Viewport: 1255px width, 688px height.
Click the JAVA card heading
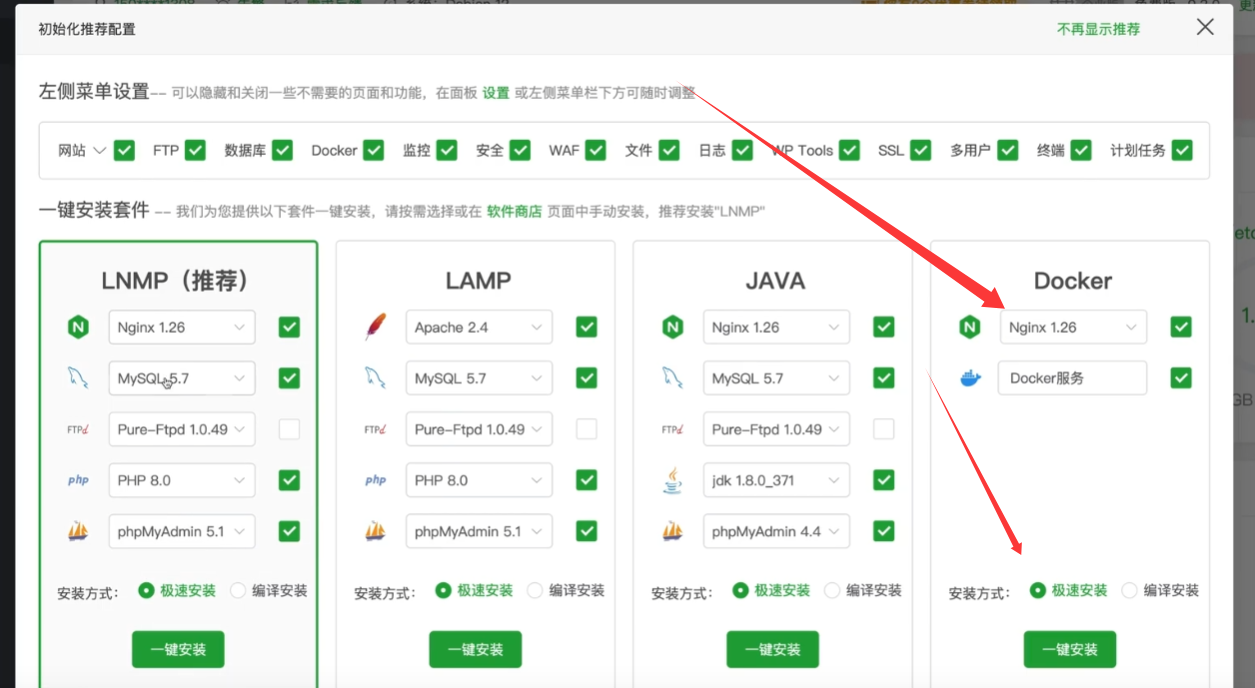pyautogui.click(x=775, y=281)
